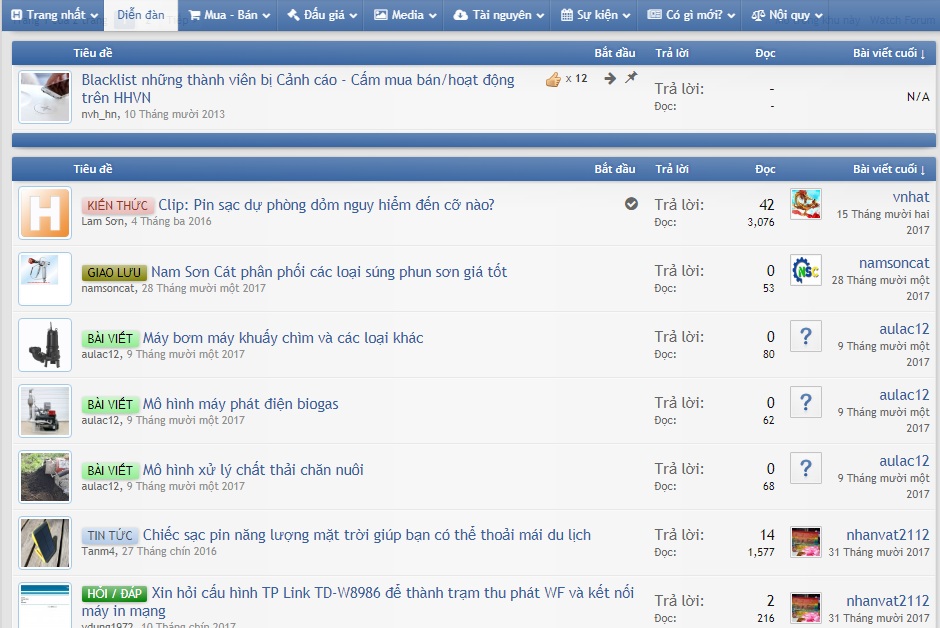The height and width of the screenshot is (628, 940).
Task: Click the arrow icon on Blacklist thread
Action: 610,79
